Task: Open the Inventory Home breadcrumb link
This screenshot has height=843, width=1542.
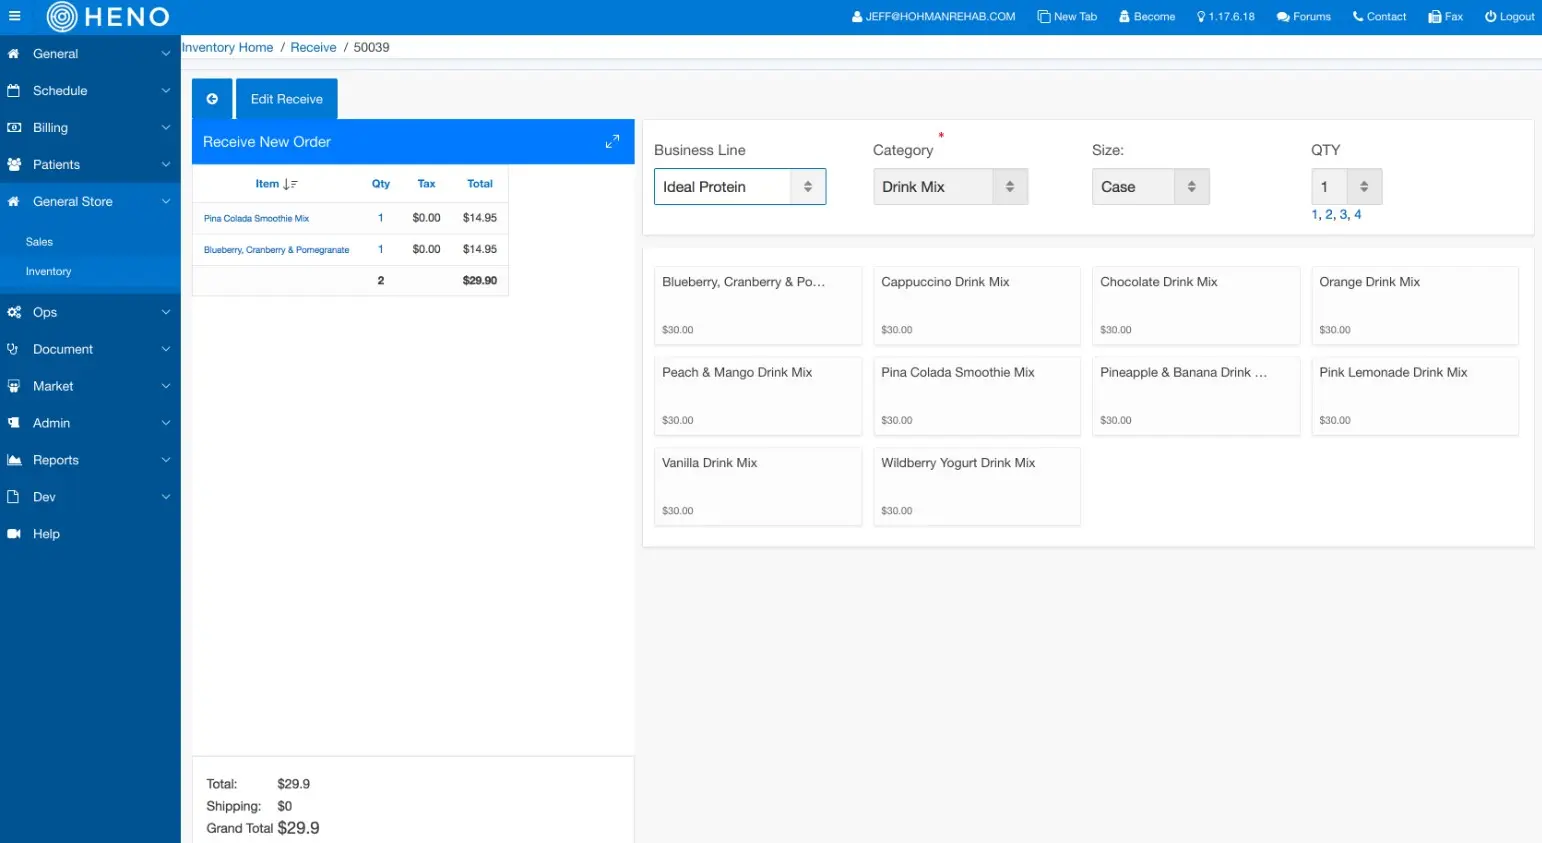Action: [227, 47]
